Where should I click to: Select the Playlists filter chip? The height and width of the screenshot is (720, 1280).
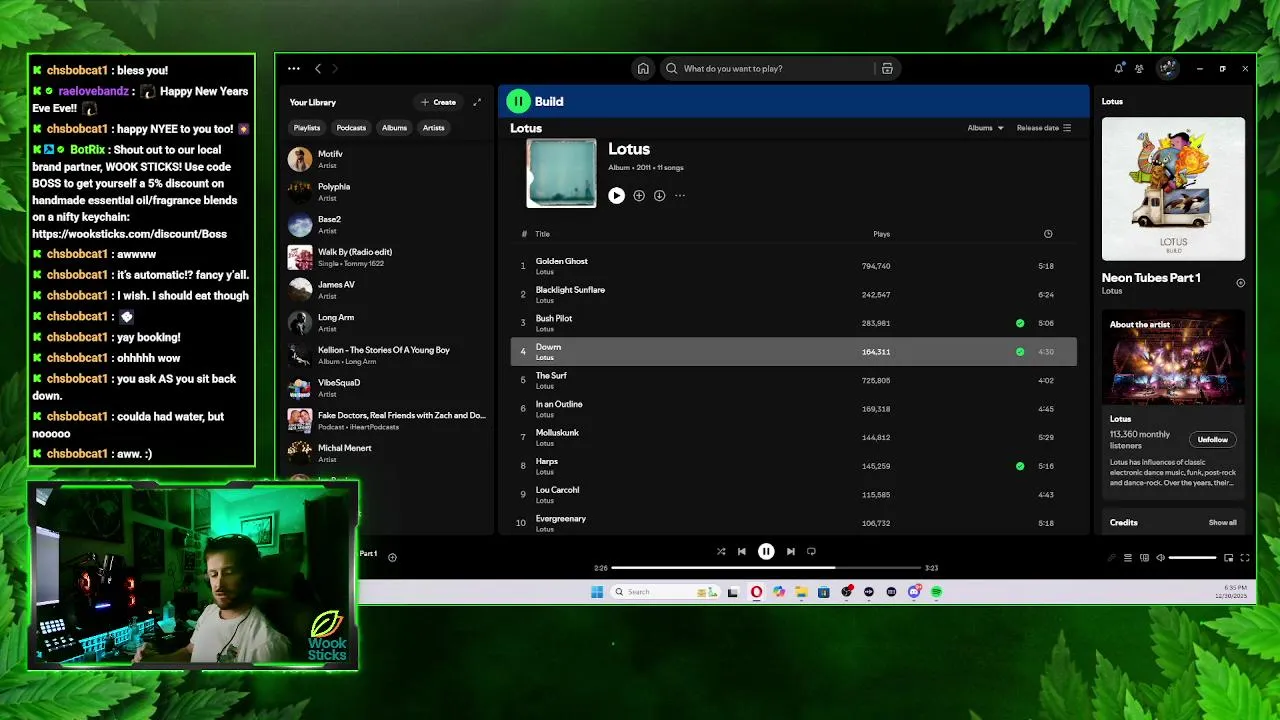coord(307,128)
